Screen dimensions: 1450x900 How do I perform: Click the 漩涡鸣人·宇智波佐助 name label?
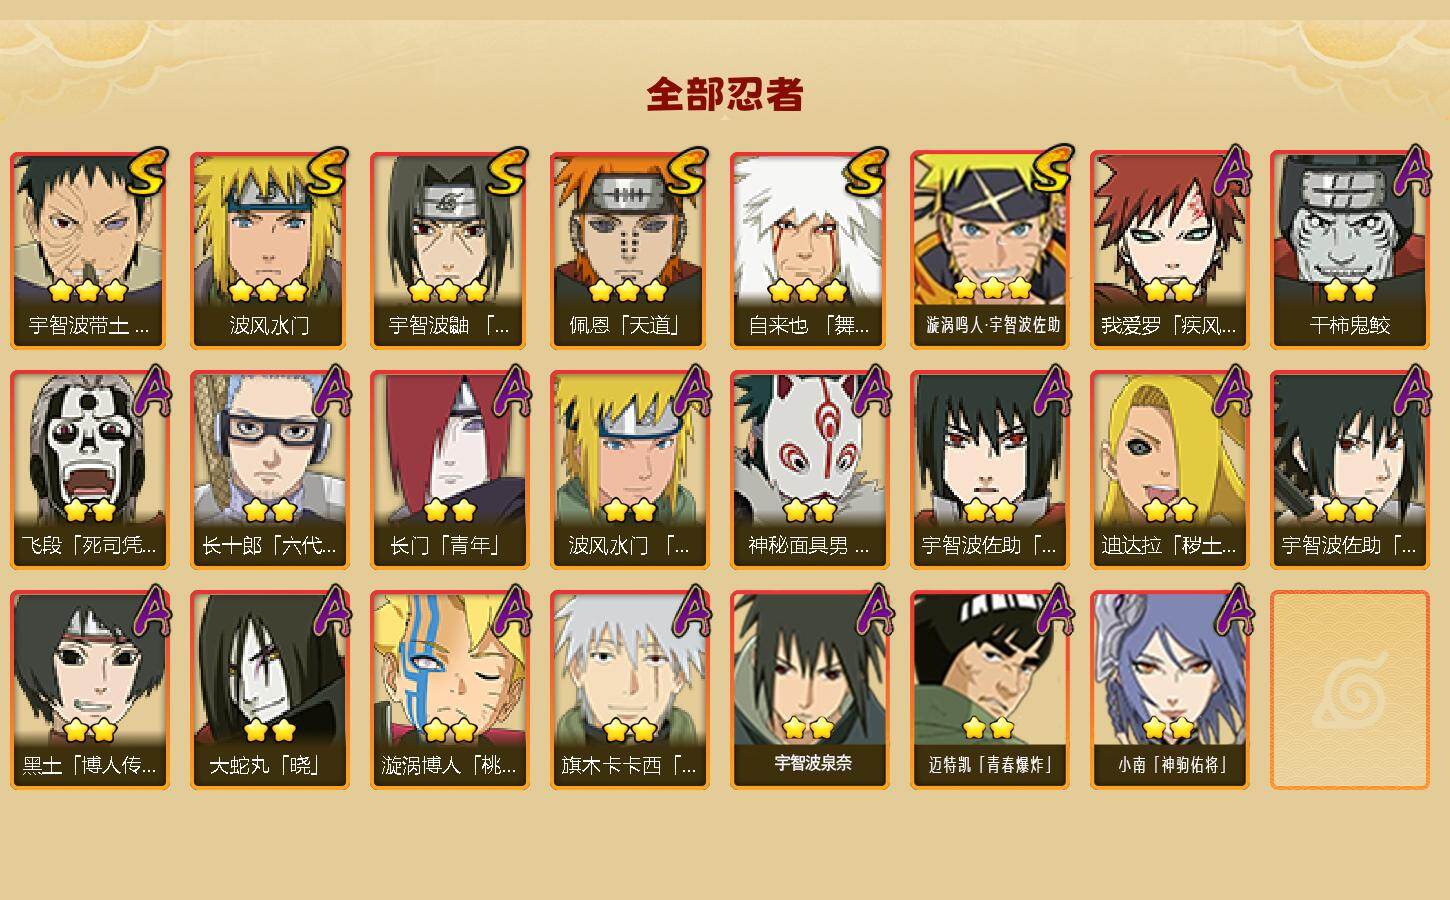993,324
